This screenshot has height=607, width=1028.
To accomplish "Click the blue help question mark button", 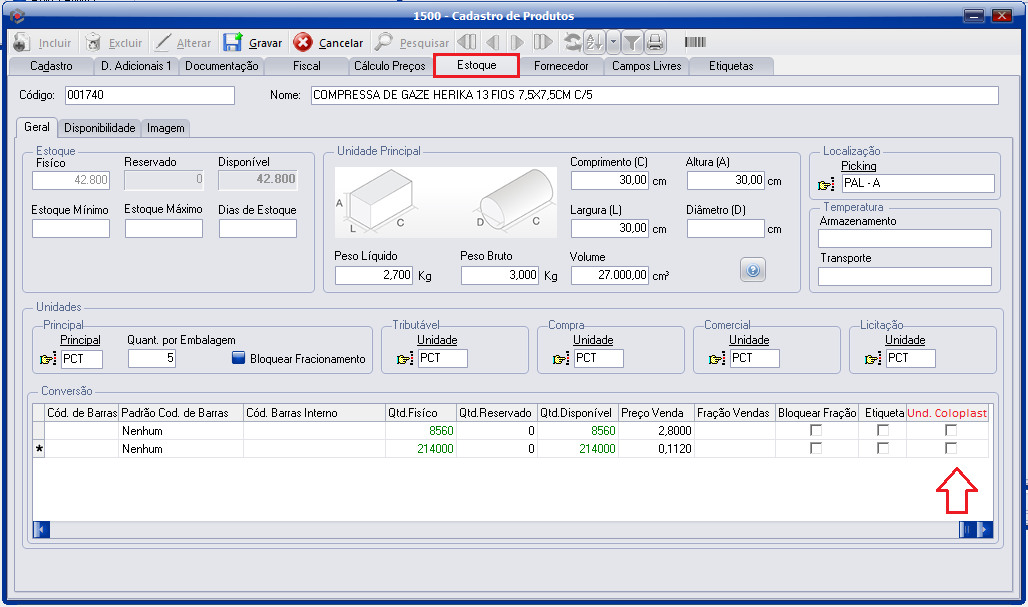I will pyautogui.click(x=753, y=270).
